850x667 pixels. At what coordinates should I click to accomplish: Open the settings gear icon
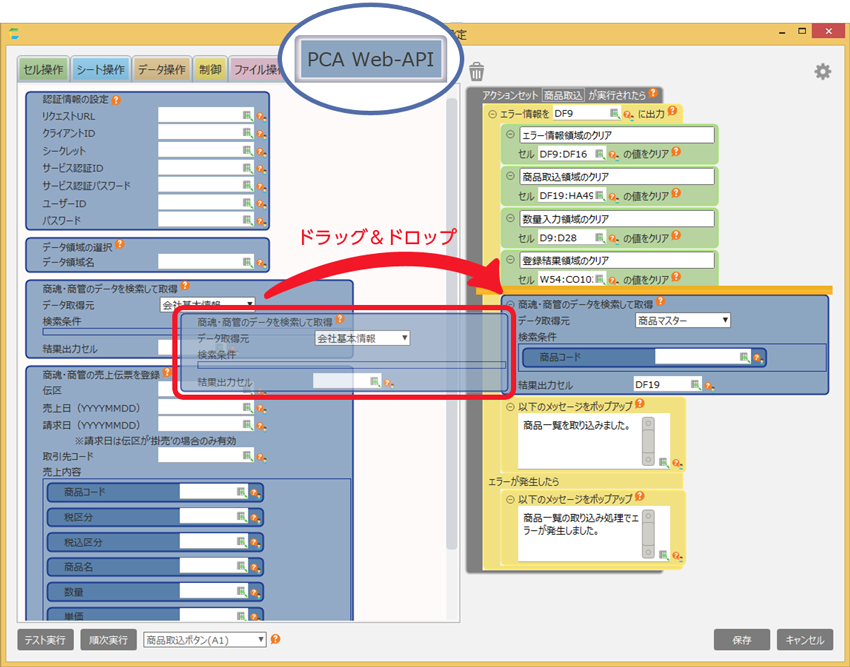822,72
